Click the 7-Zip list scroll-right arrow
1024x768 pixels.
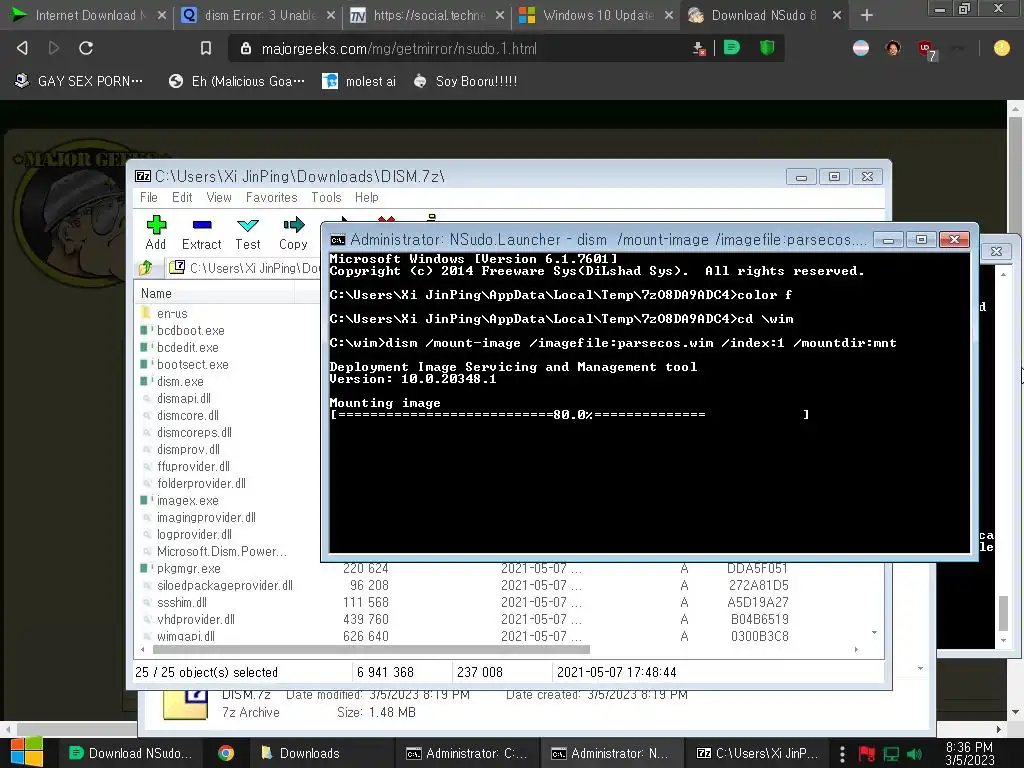(x=856, y=649)
